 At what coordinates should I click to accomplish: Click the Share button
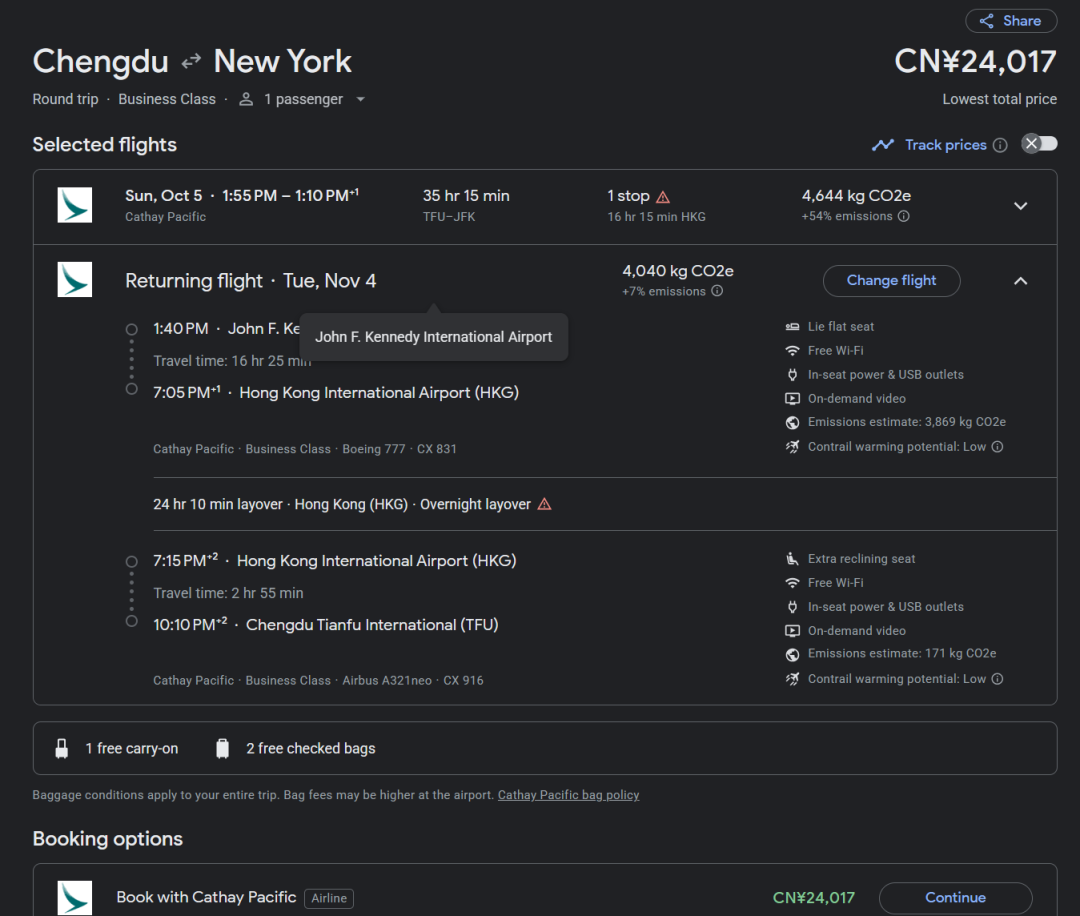click(1010, 21)
